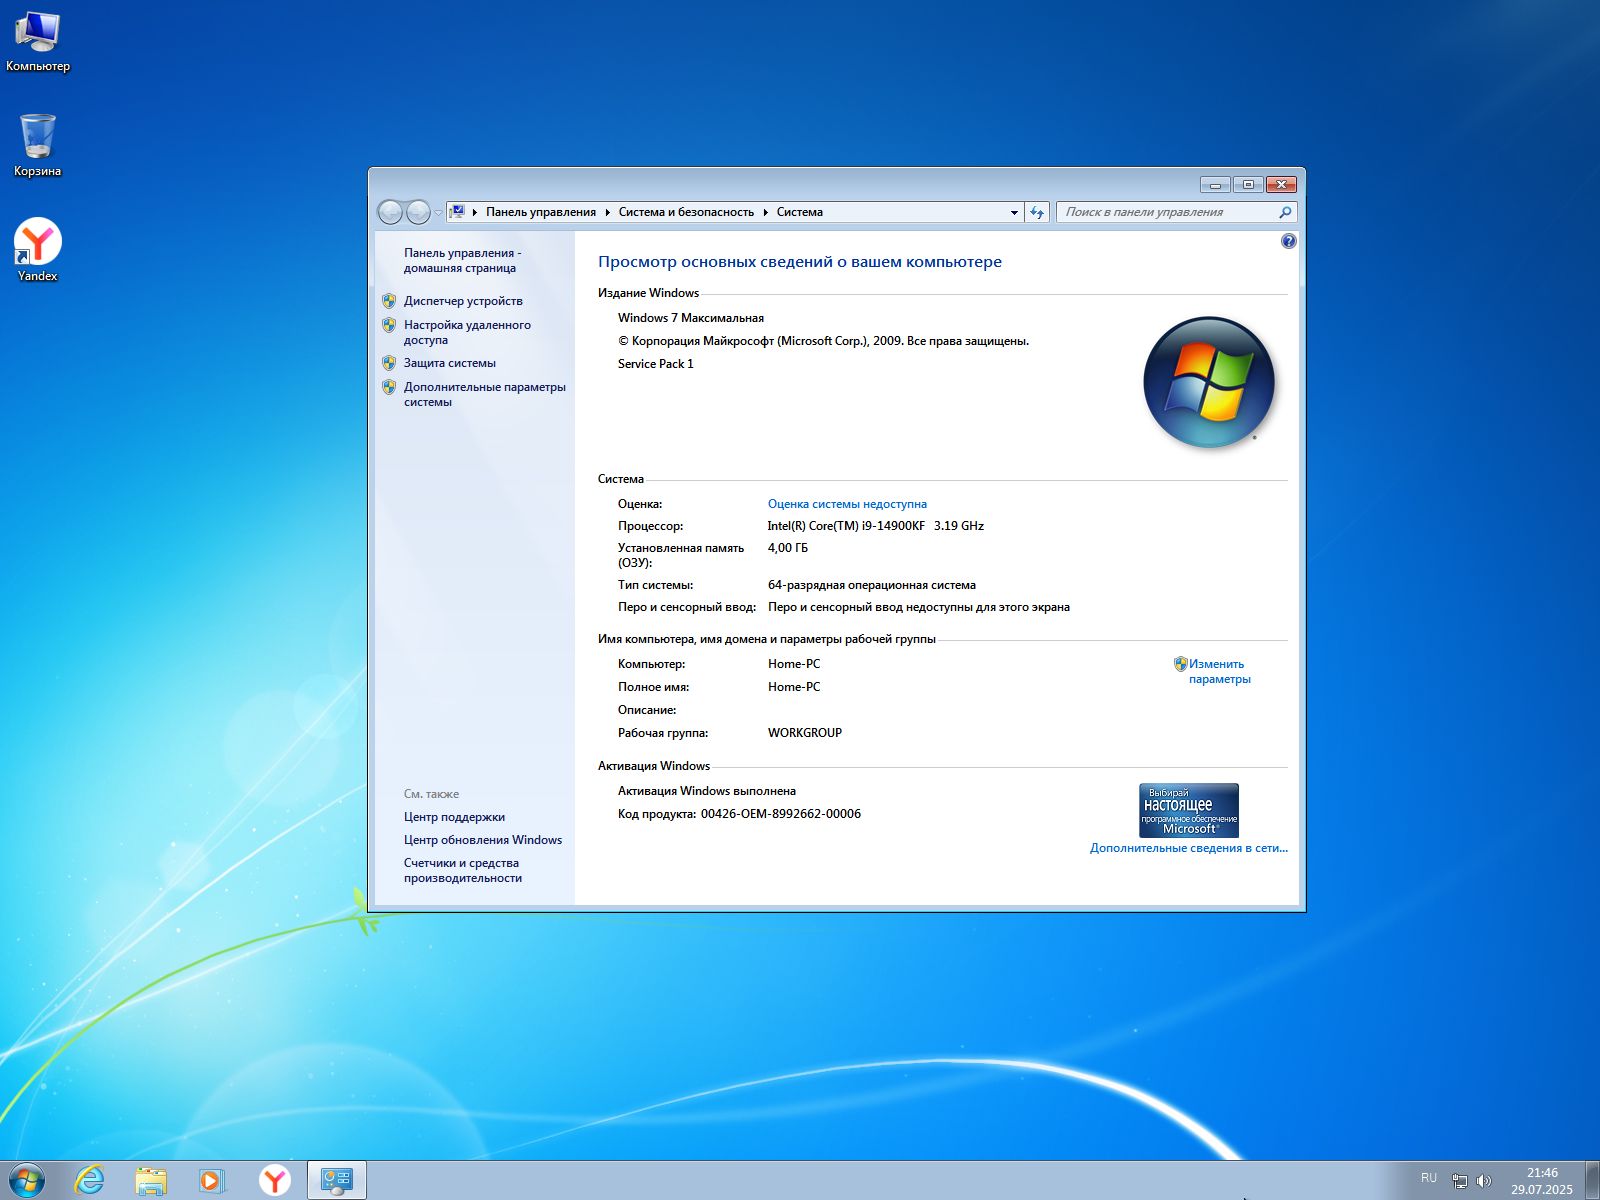This screenshot has width=1600, height=1200.
Task: Open the Windows Start menu orb
Action: tap(27, 1180)
